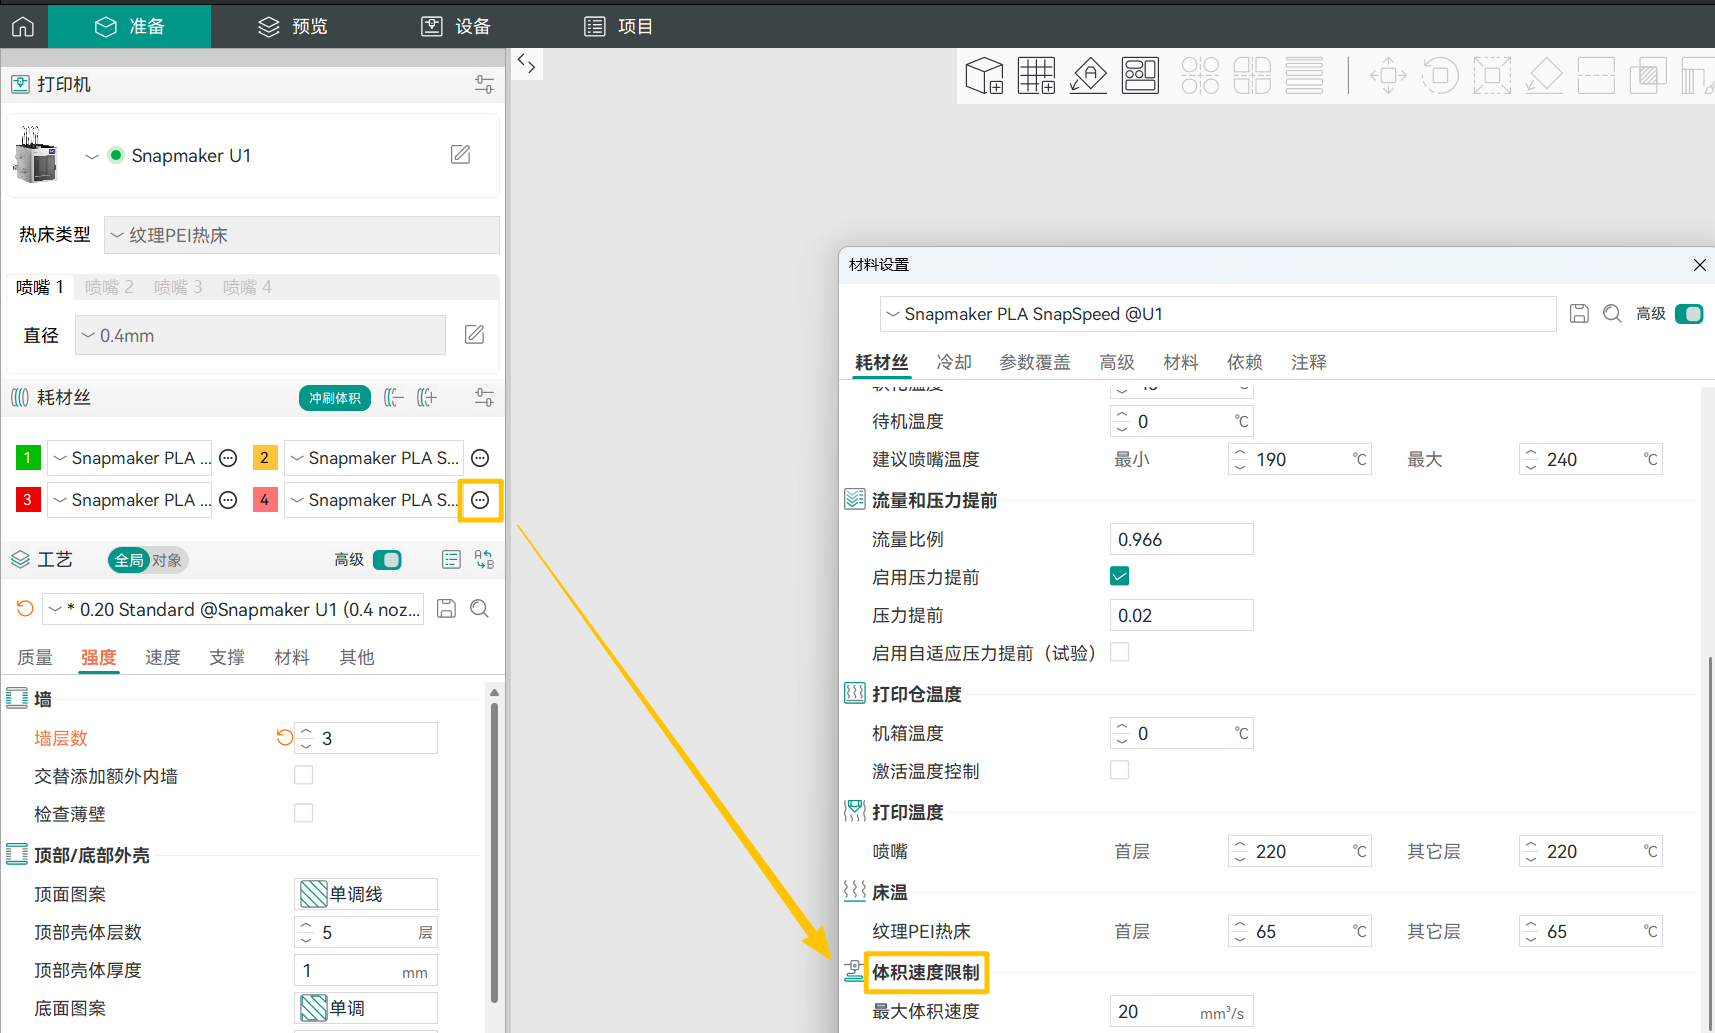Save the 0.20 Standard process preset
Screen dimensions: 1715x1033
pos(447,609)
